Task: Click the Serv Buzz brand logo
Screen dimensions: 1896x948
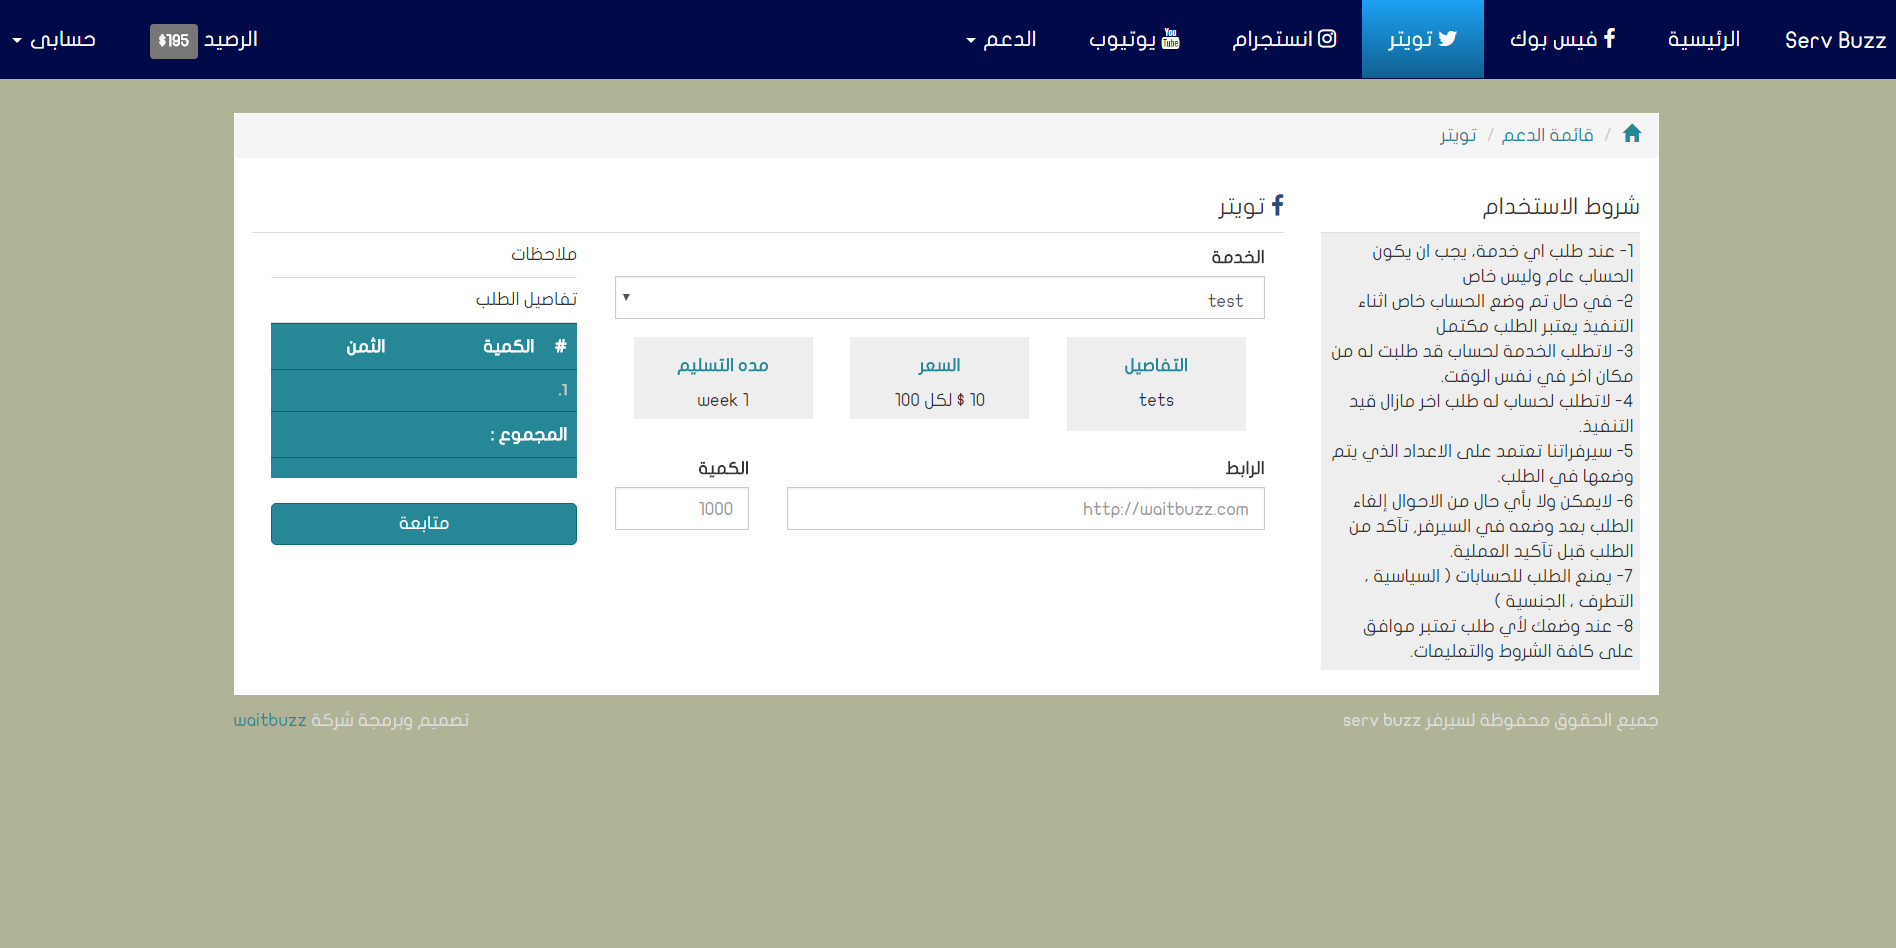Action: pyautogui.click(x=1835, y=40)
